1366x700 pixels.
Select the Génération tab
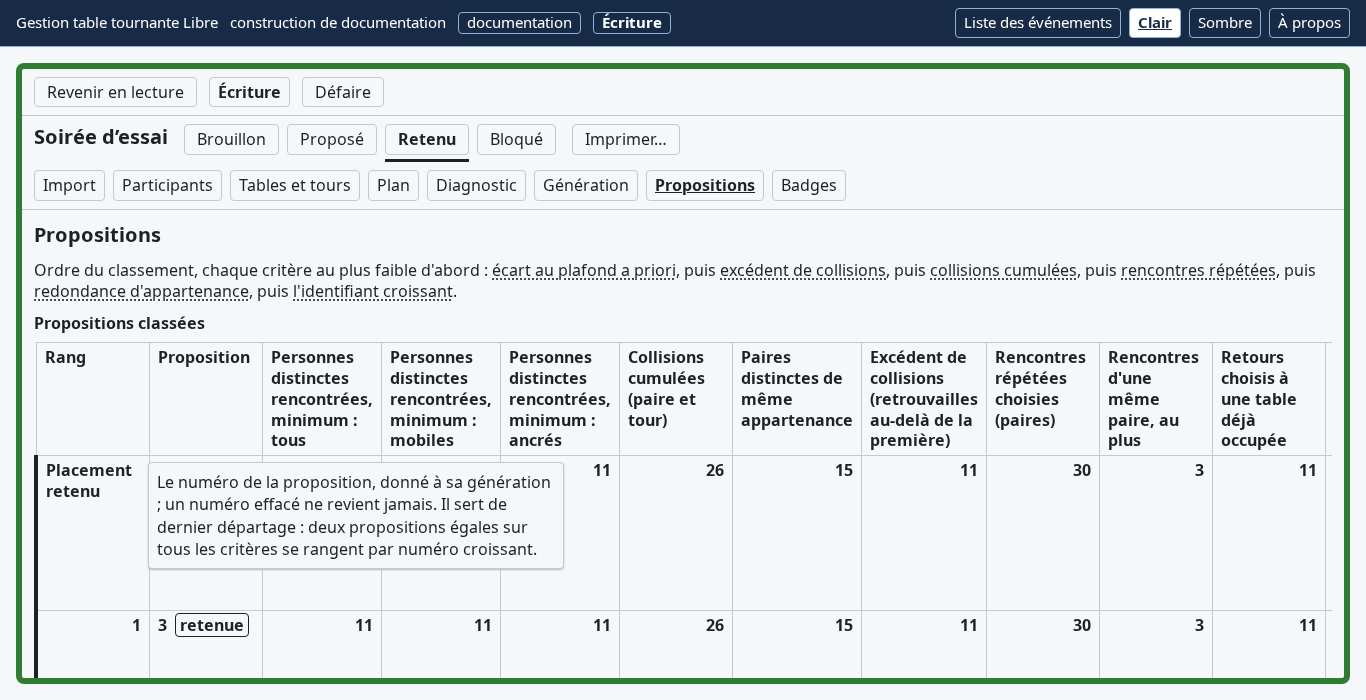point(586,185)
